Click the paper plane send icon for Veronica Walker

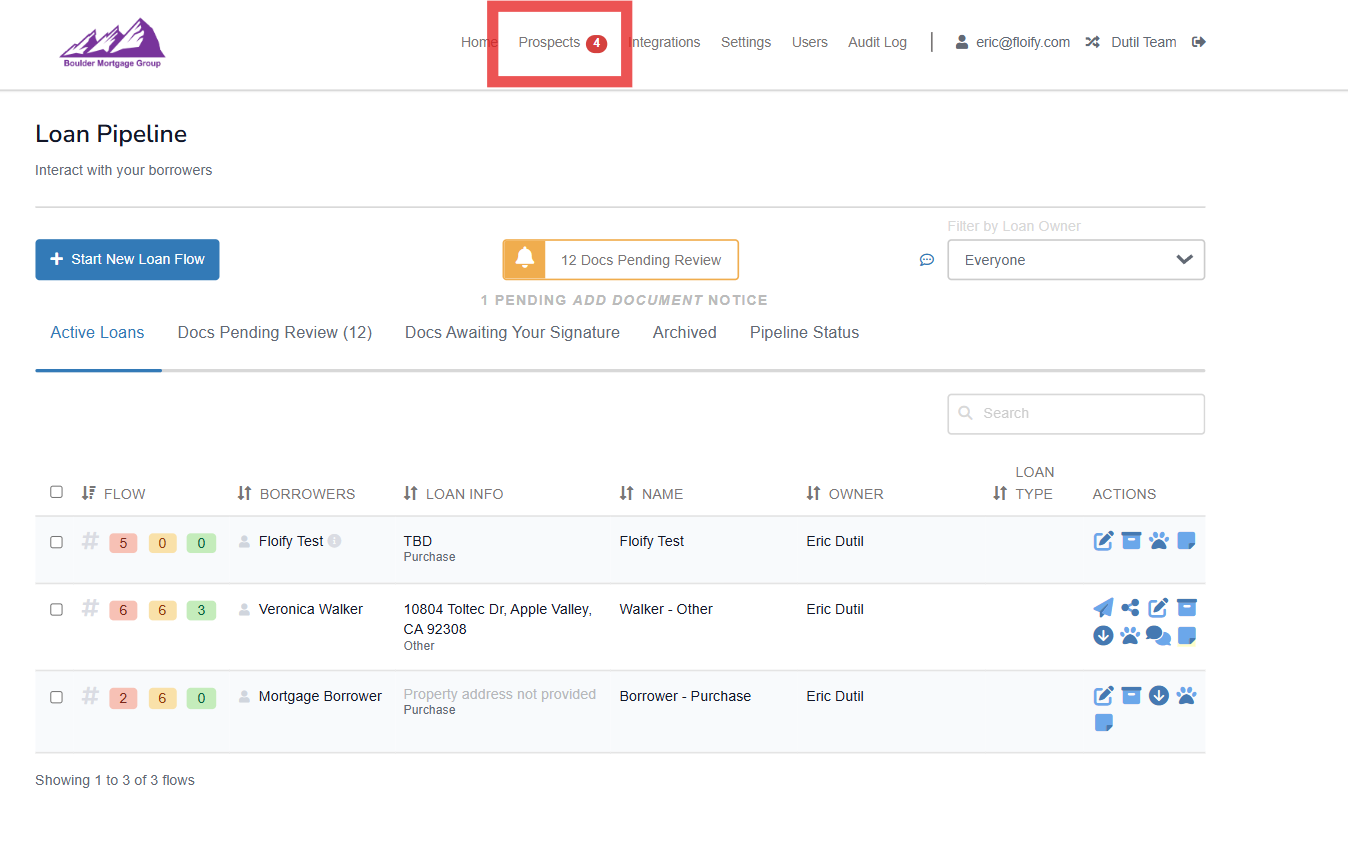tap(1103, 608)
